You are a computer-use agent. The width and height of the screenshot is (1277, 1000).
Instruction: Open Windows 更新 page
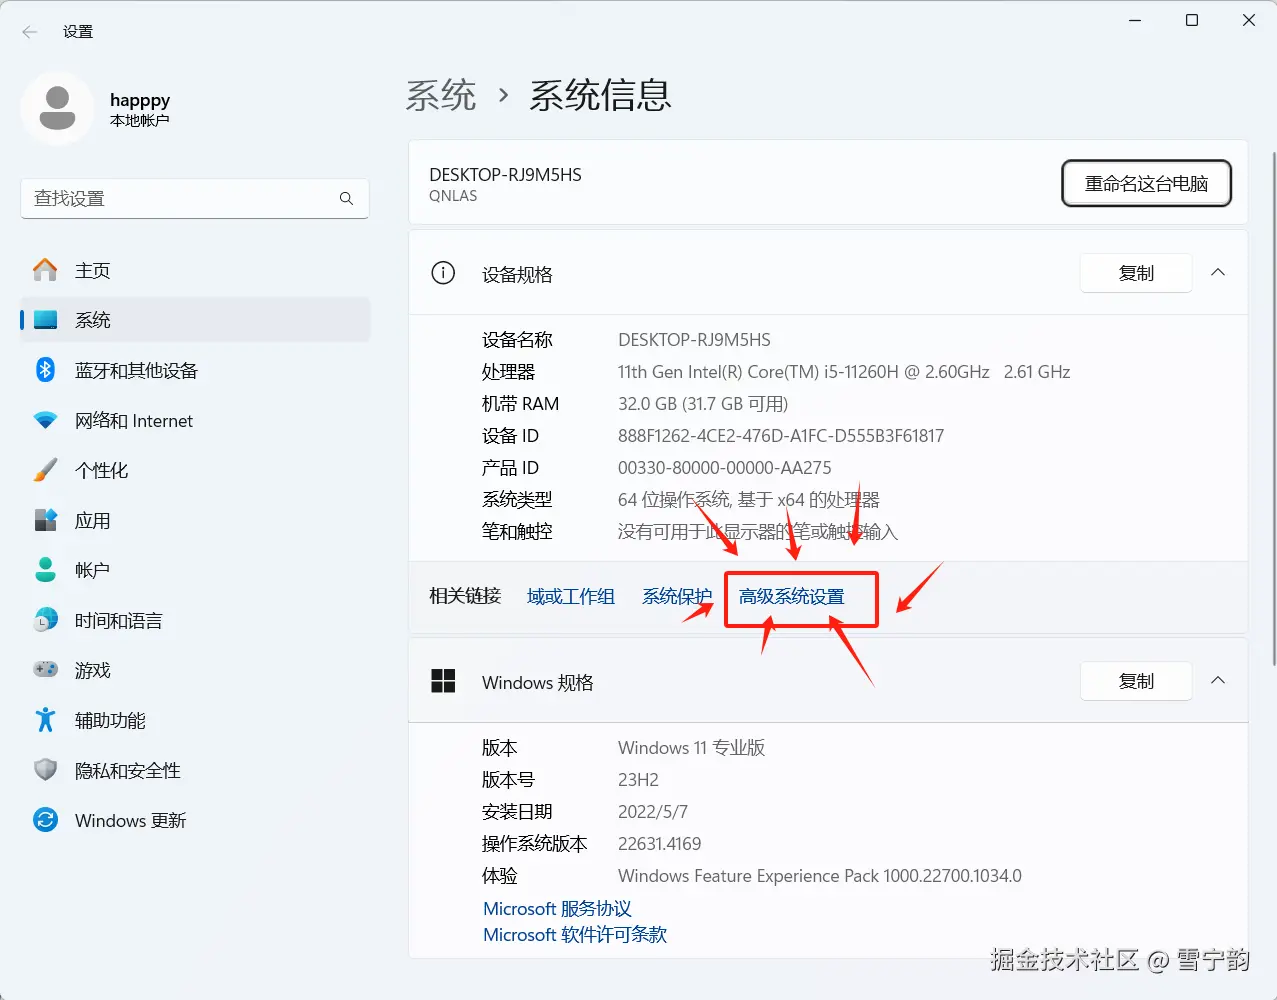coord(195,820)
